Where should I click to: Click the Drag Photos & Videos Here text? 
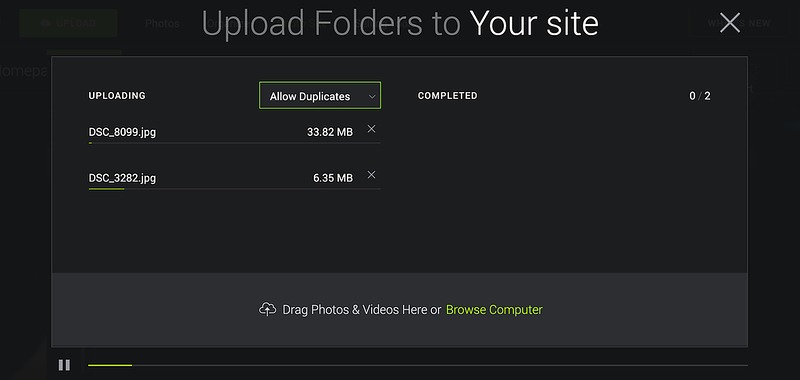(361, 310)
